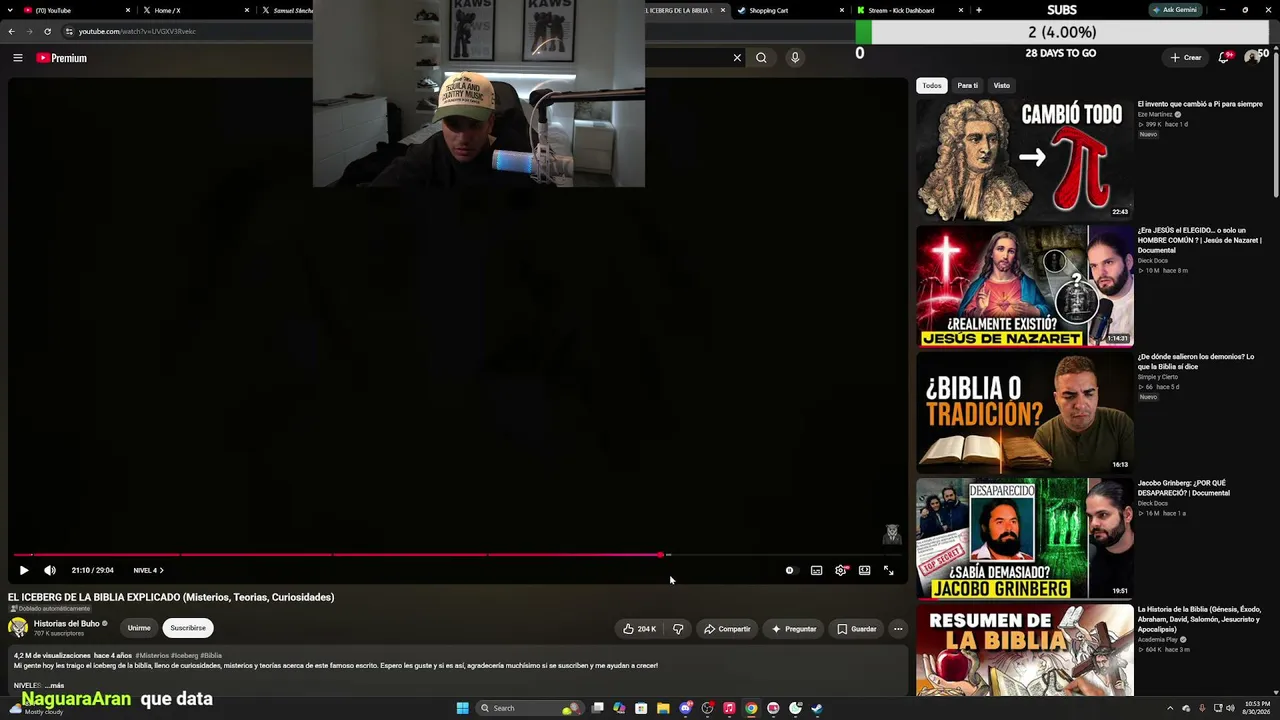Open the account avatar menu
The image size is (1280, 720).
1253,57
